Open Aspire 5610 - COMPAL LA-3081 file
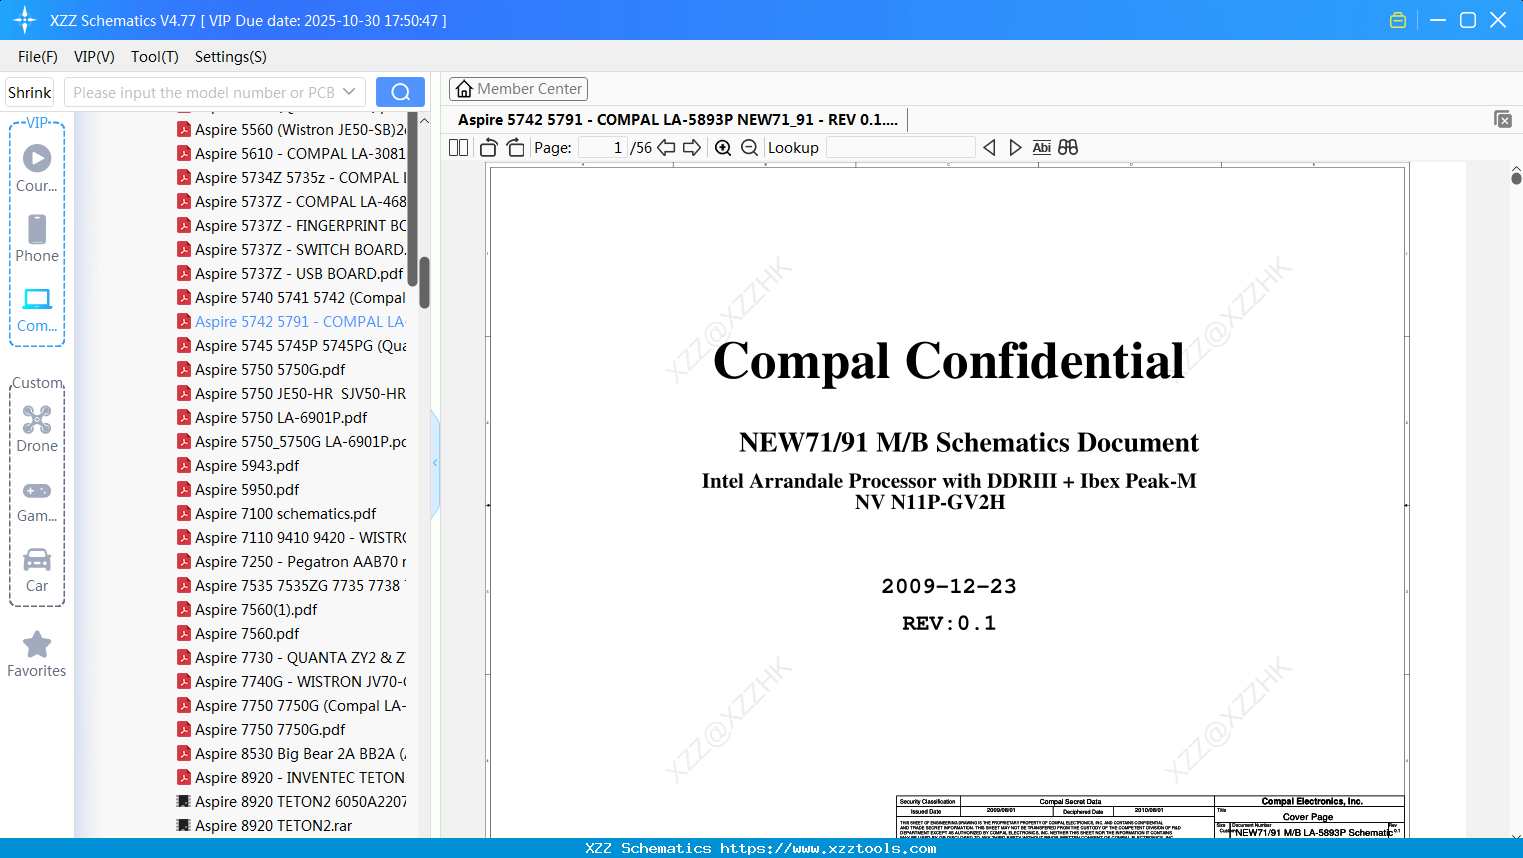Viewport: 1523px width, 858px height. click(292, 154)
